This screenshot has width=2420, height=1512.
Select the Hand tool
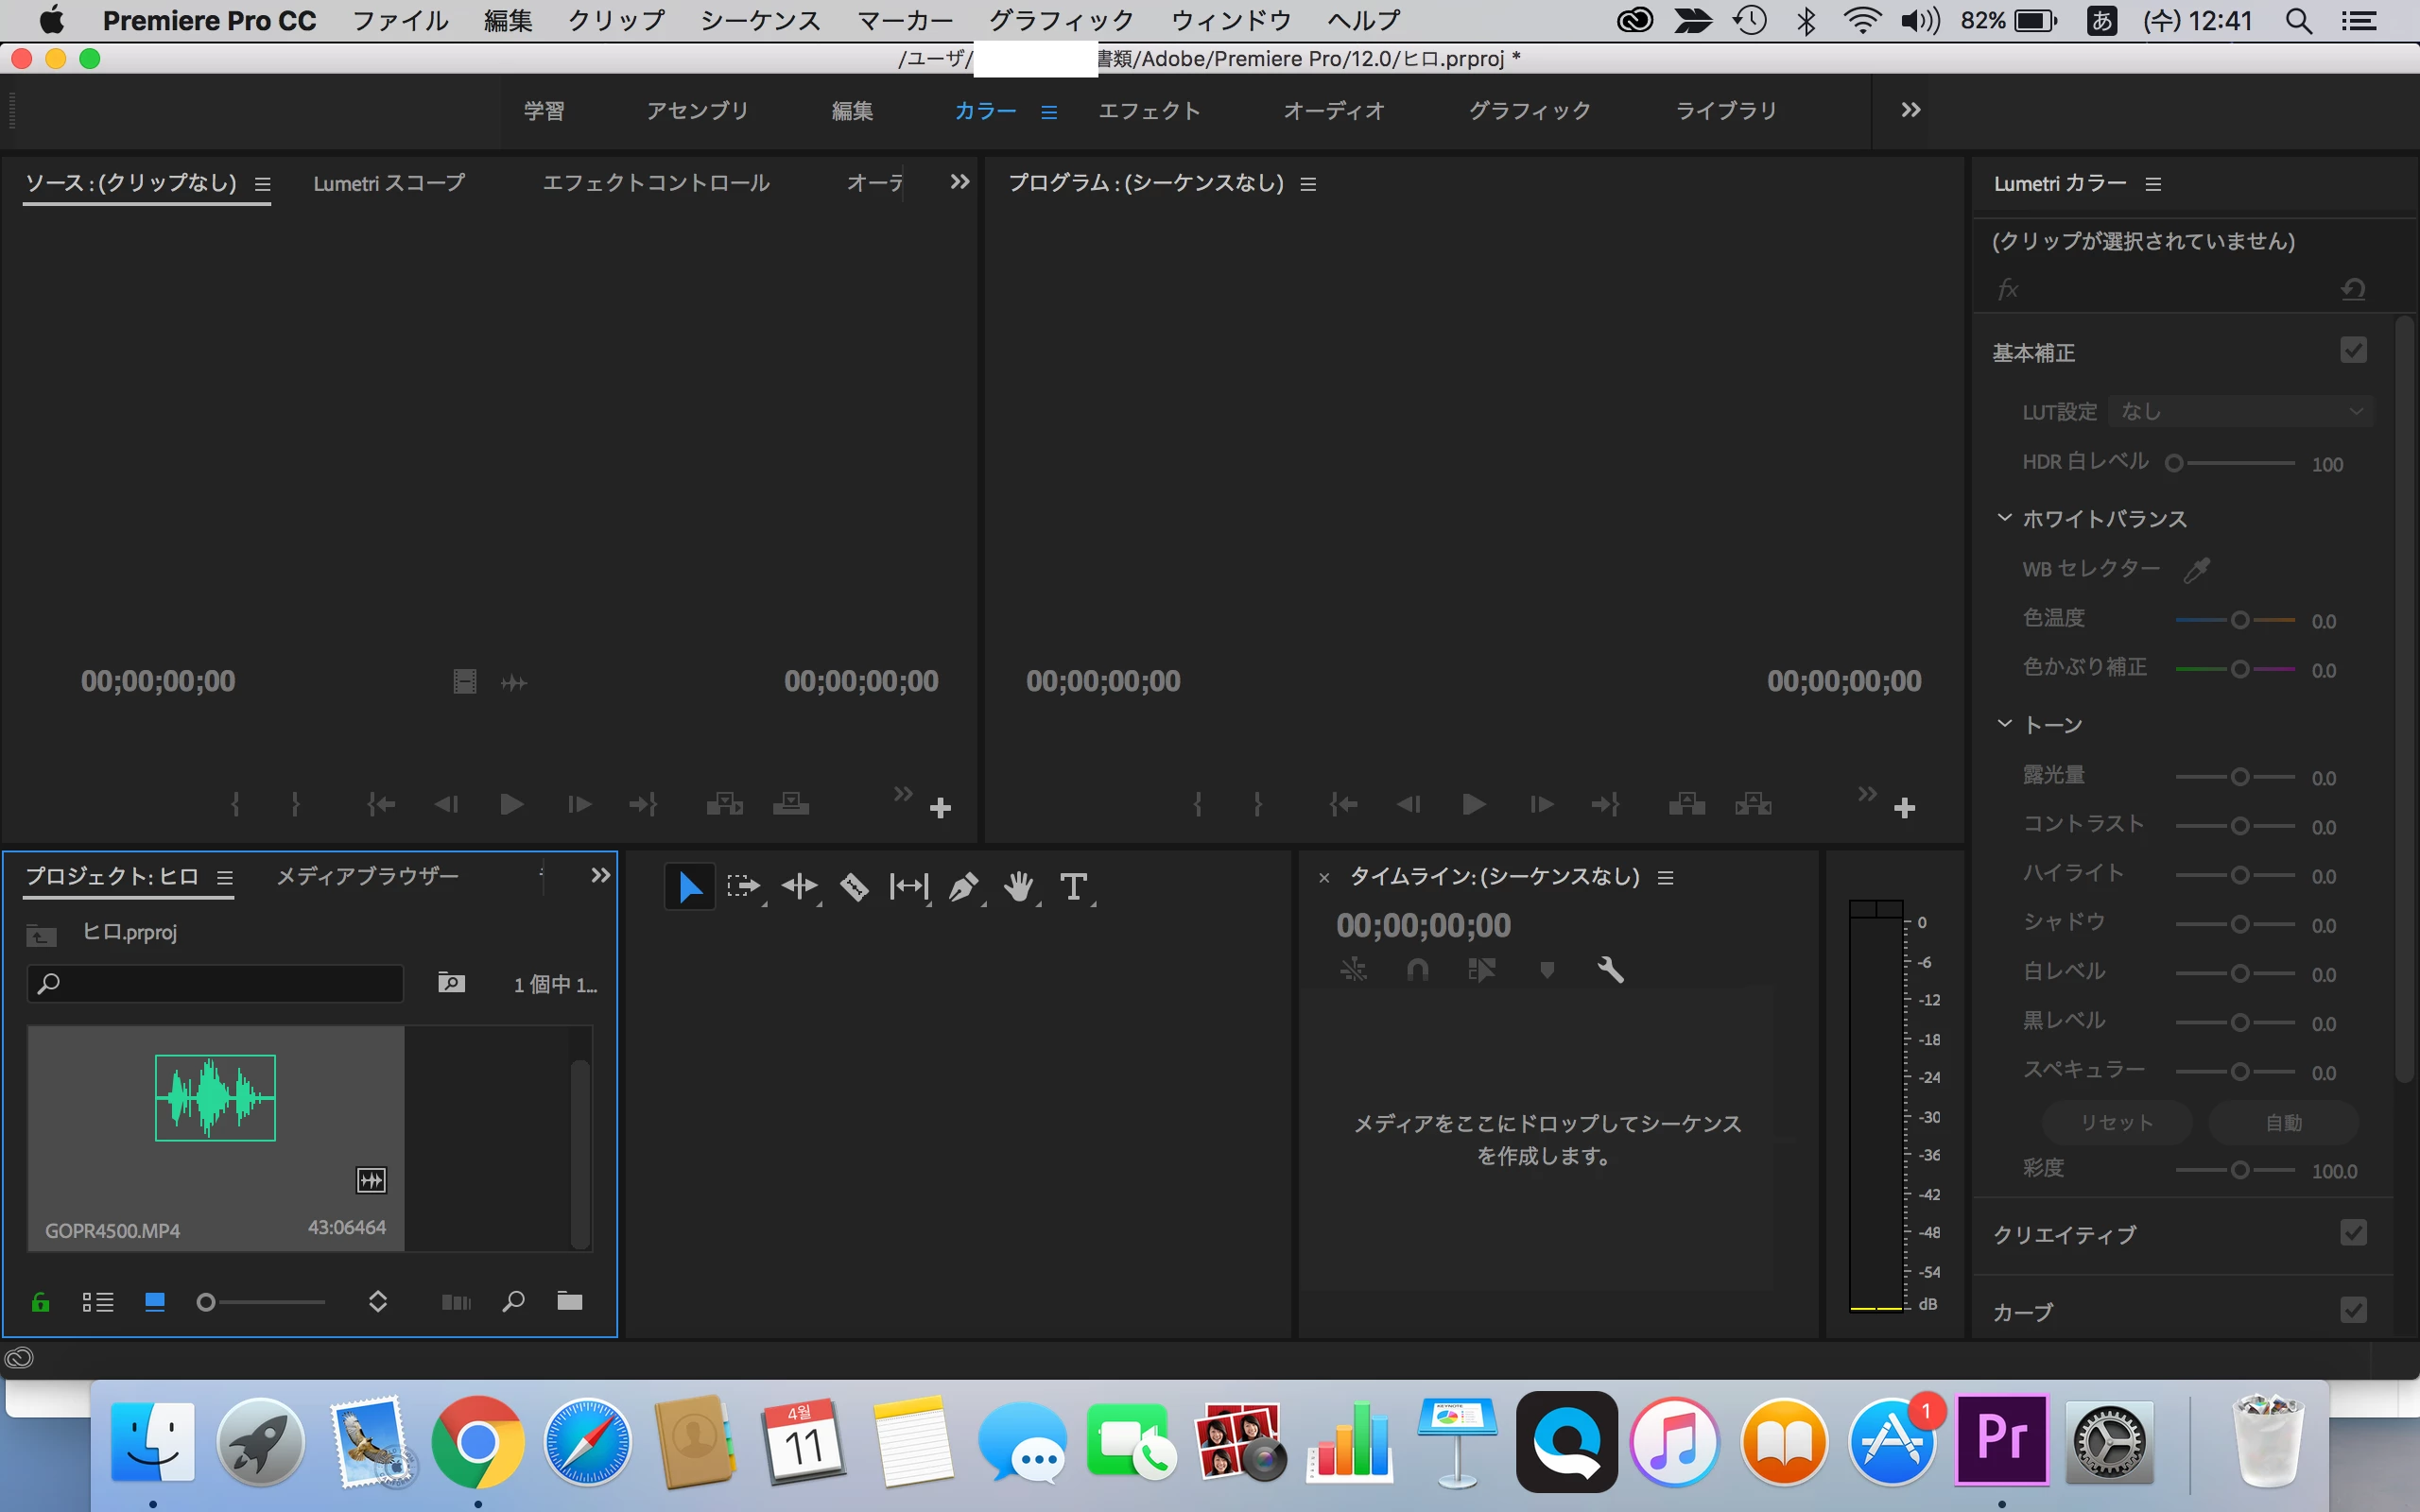pos(1018,887)
